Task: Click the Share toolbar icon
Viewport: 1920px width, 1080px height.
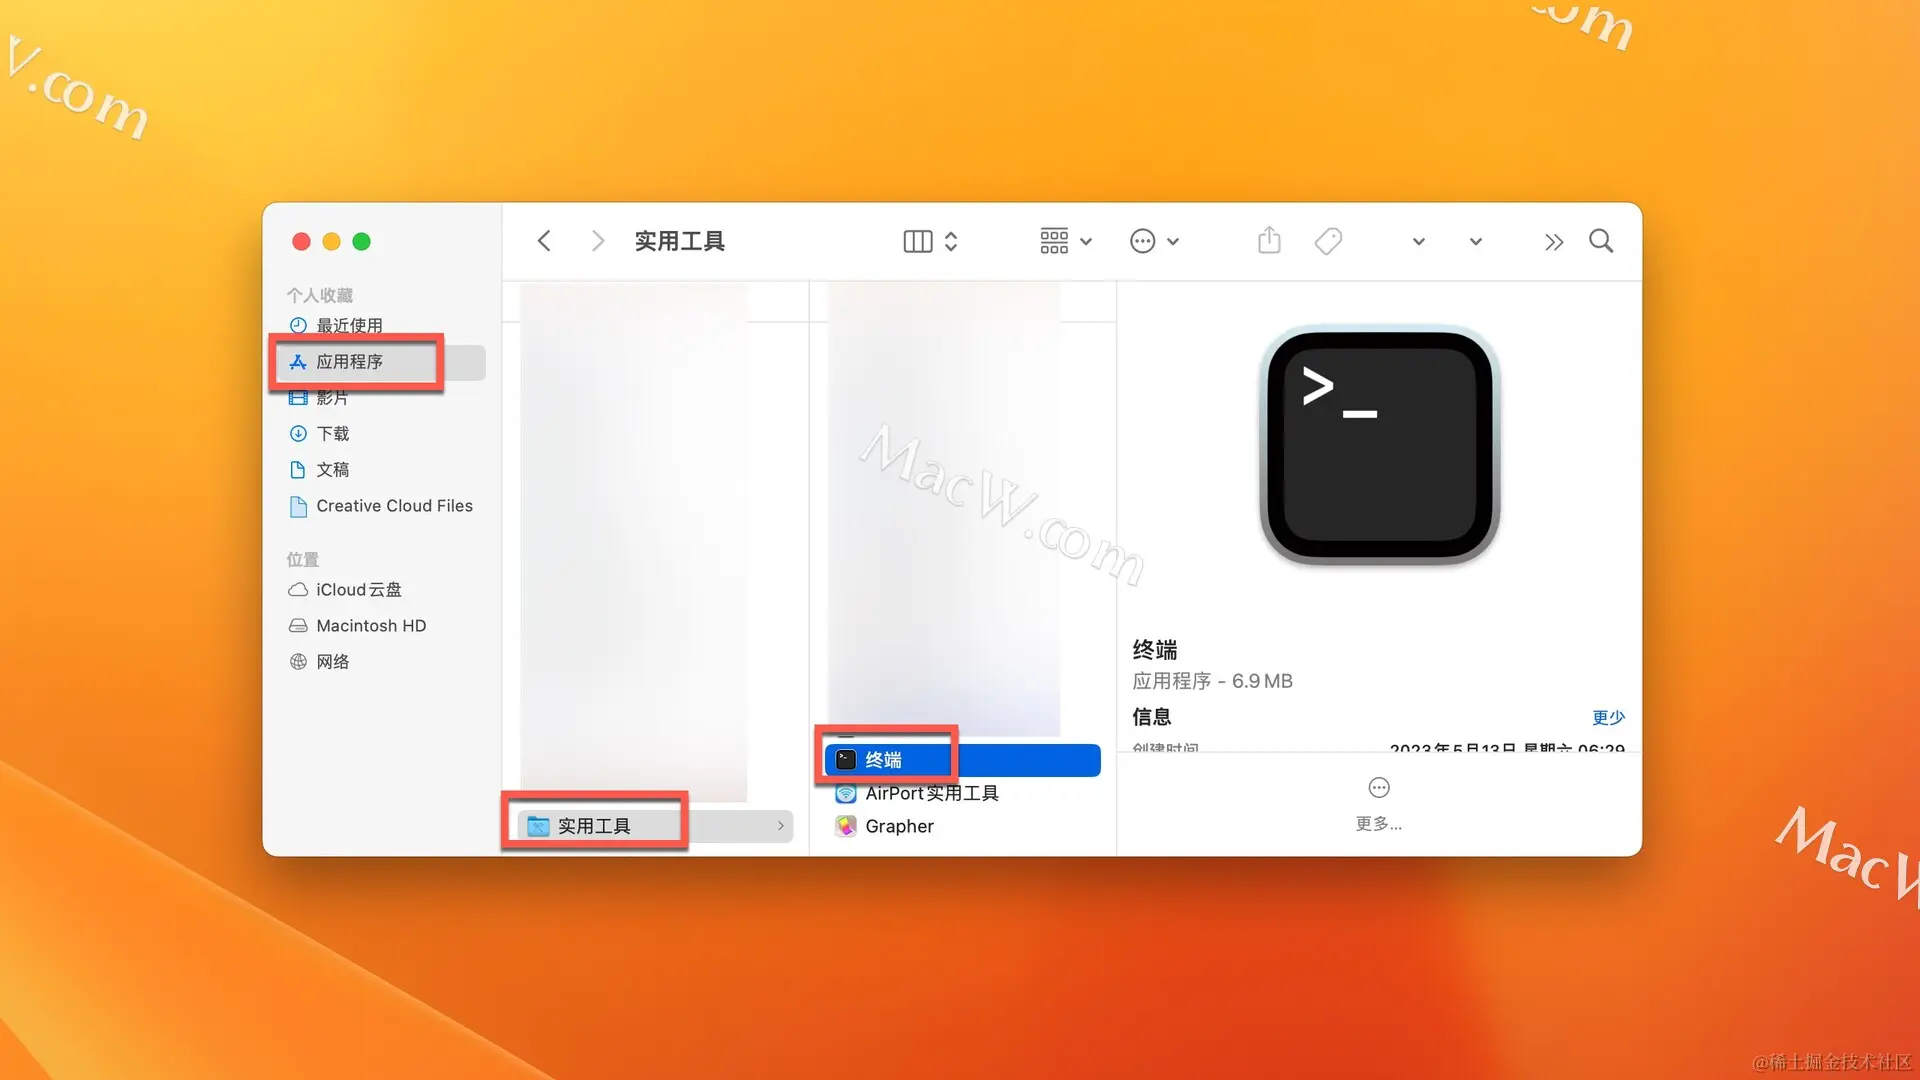Action: coord(1269,241)
